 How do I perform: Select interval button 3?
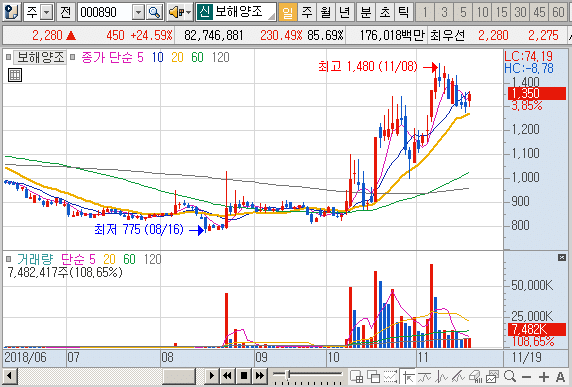click(x=444, y=12)
